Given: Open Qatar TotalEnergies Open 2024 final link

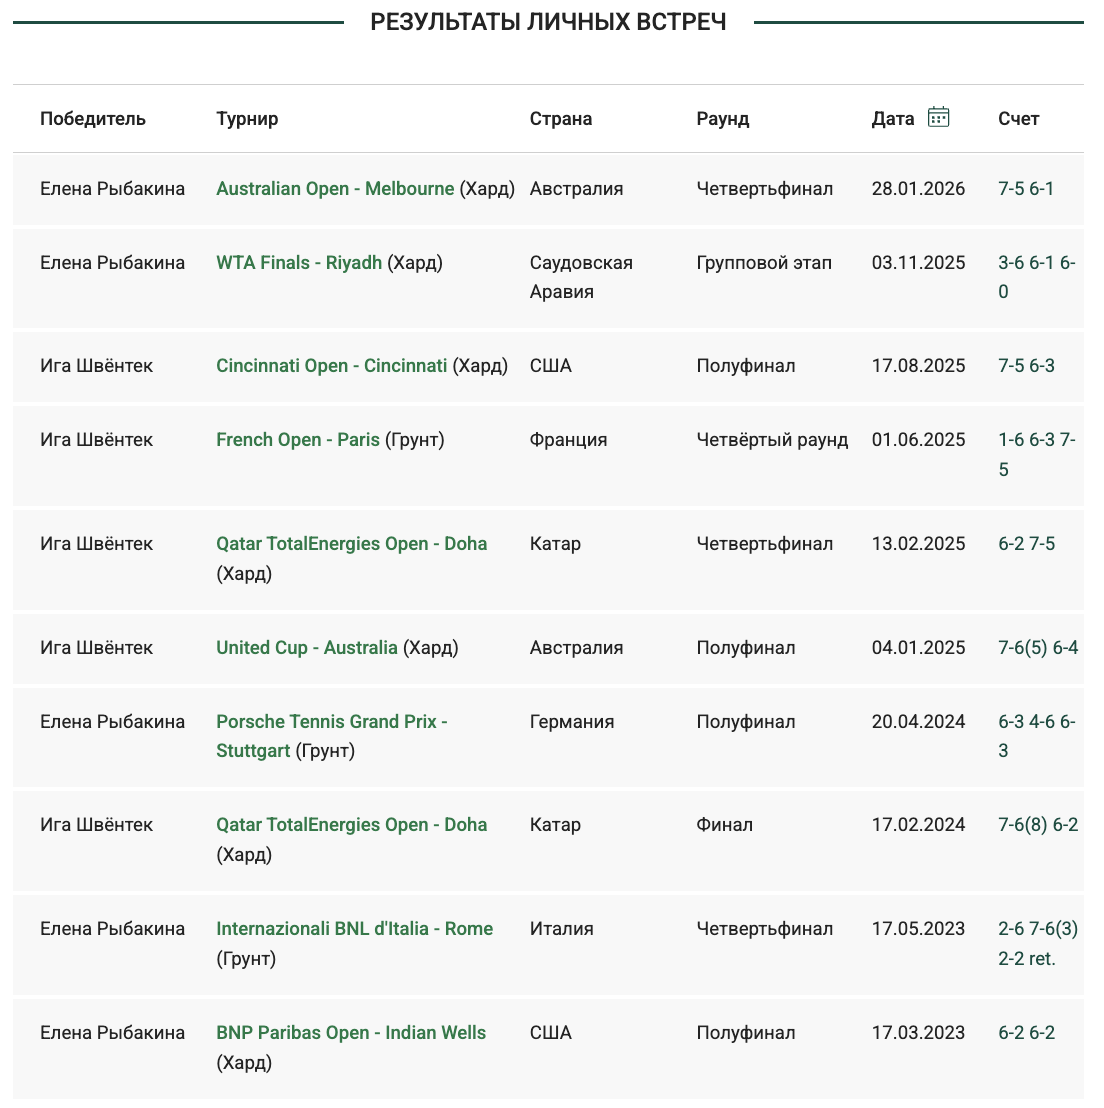Looking at the screenshot, I should click(x=351, y=825).
